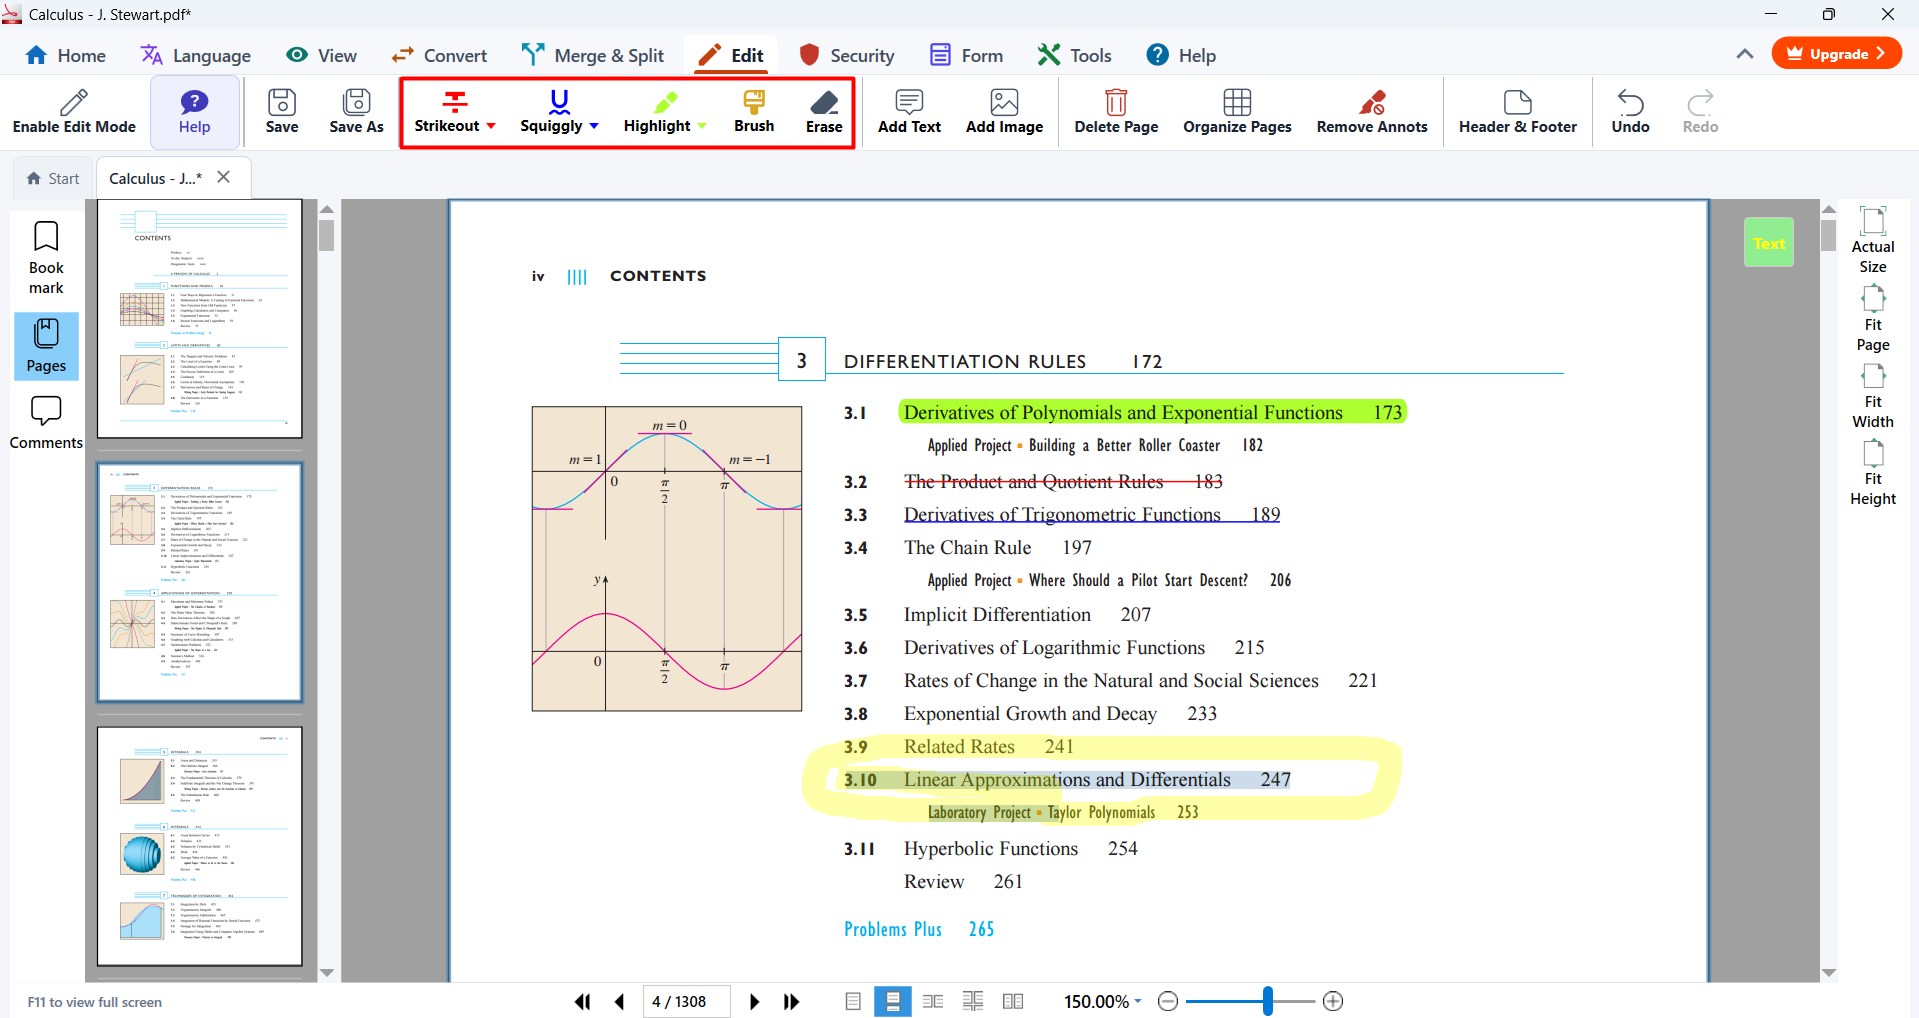Select the Erase tool

tap(824, 111)
